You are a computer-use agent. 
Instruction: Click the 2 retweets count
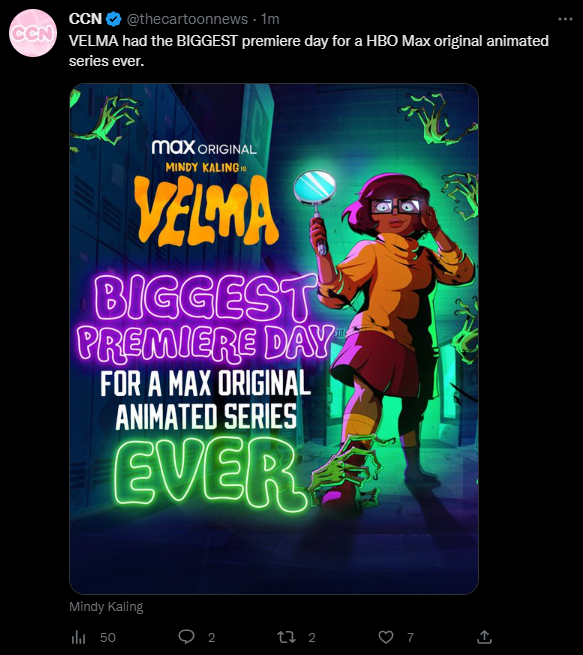click(x=312, y=637)
